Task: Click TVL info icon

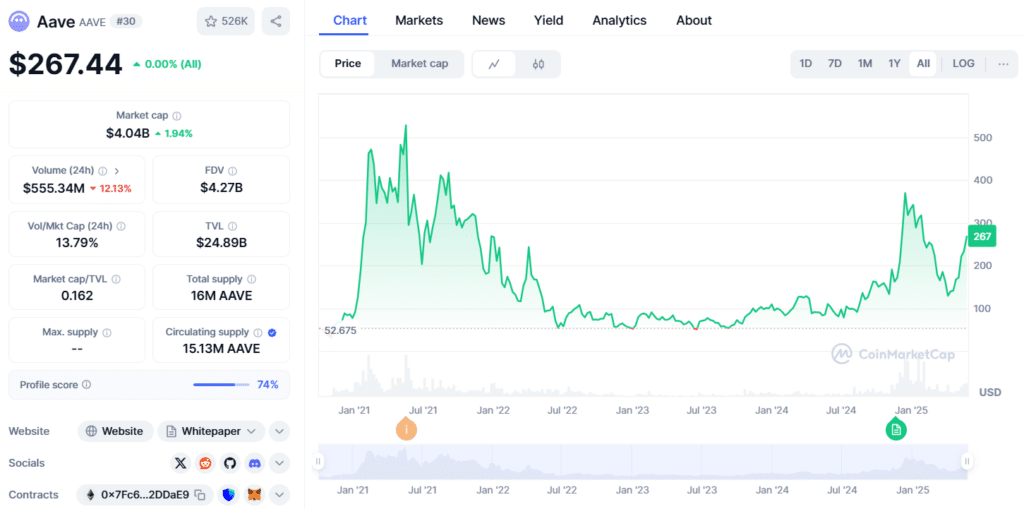Action: [232, 226]
